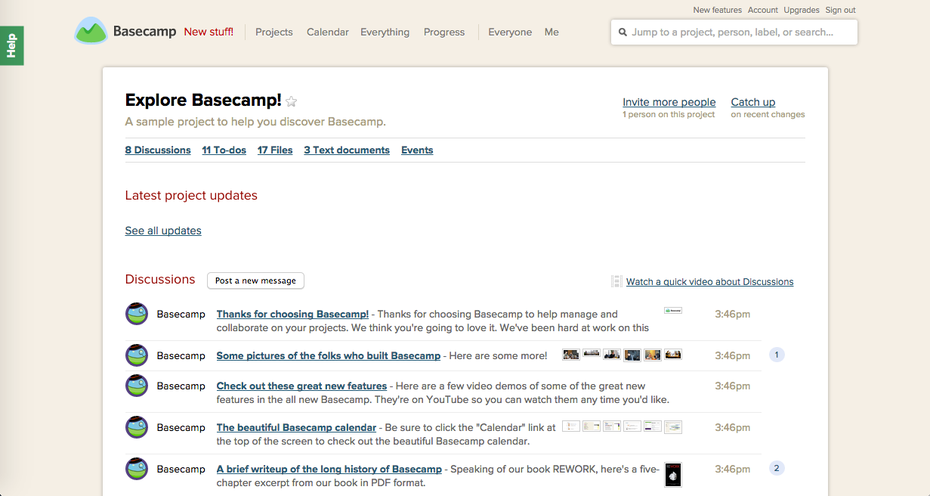The image size is (930, 496).
Task: Click the New stuff! link
Action: tap(209, 32)
